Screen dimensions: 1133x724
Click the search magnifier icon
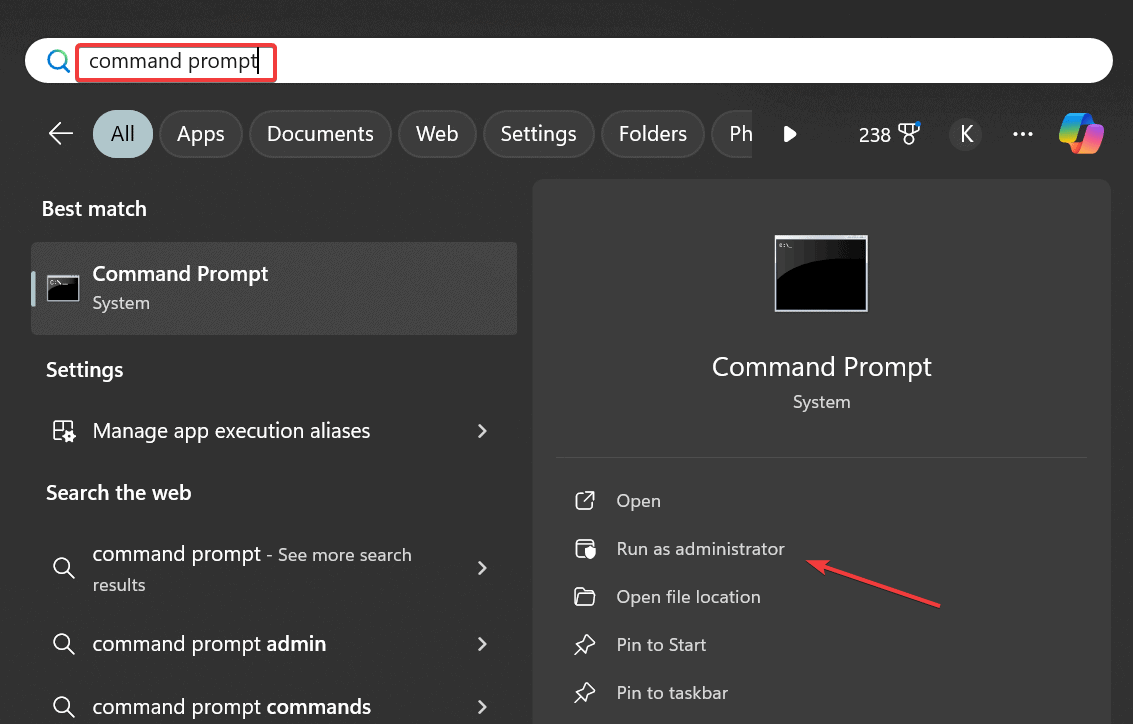coord(59,62)
